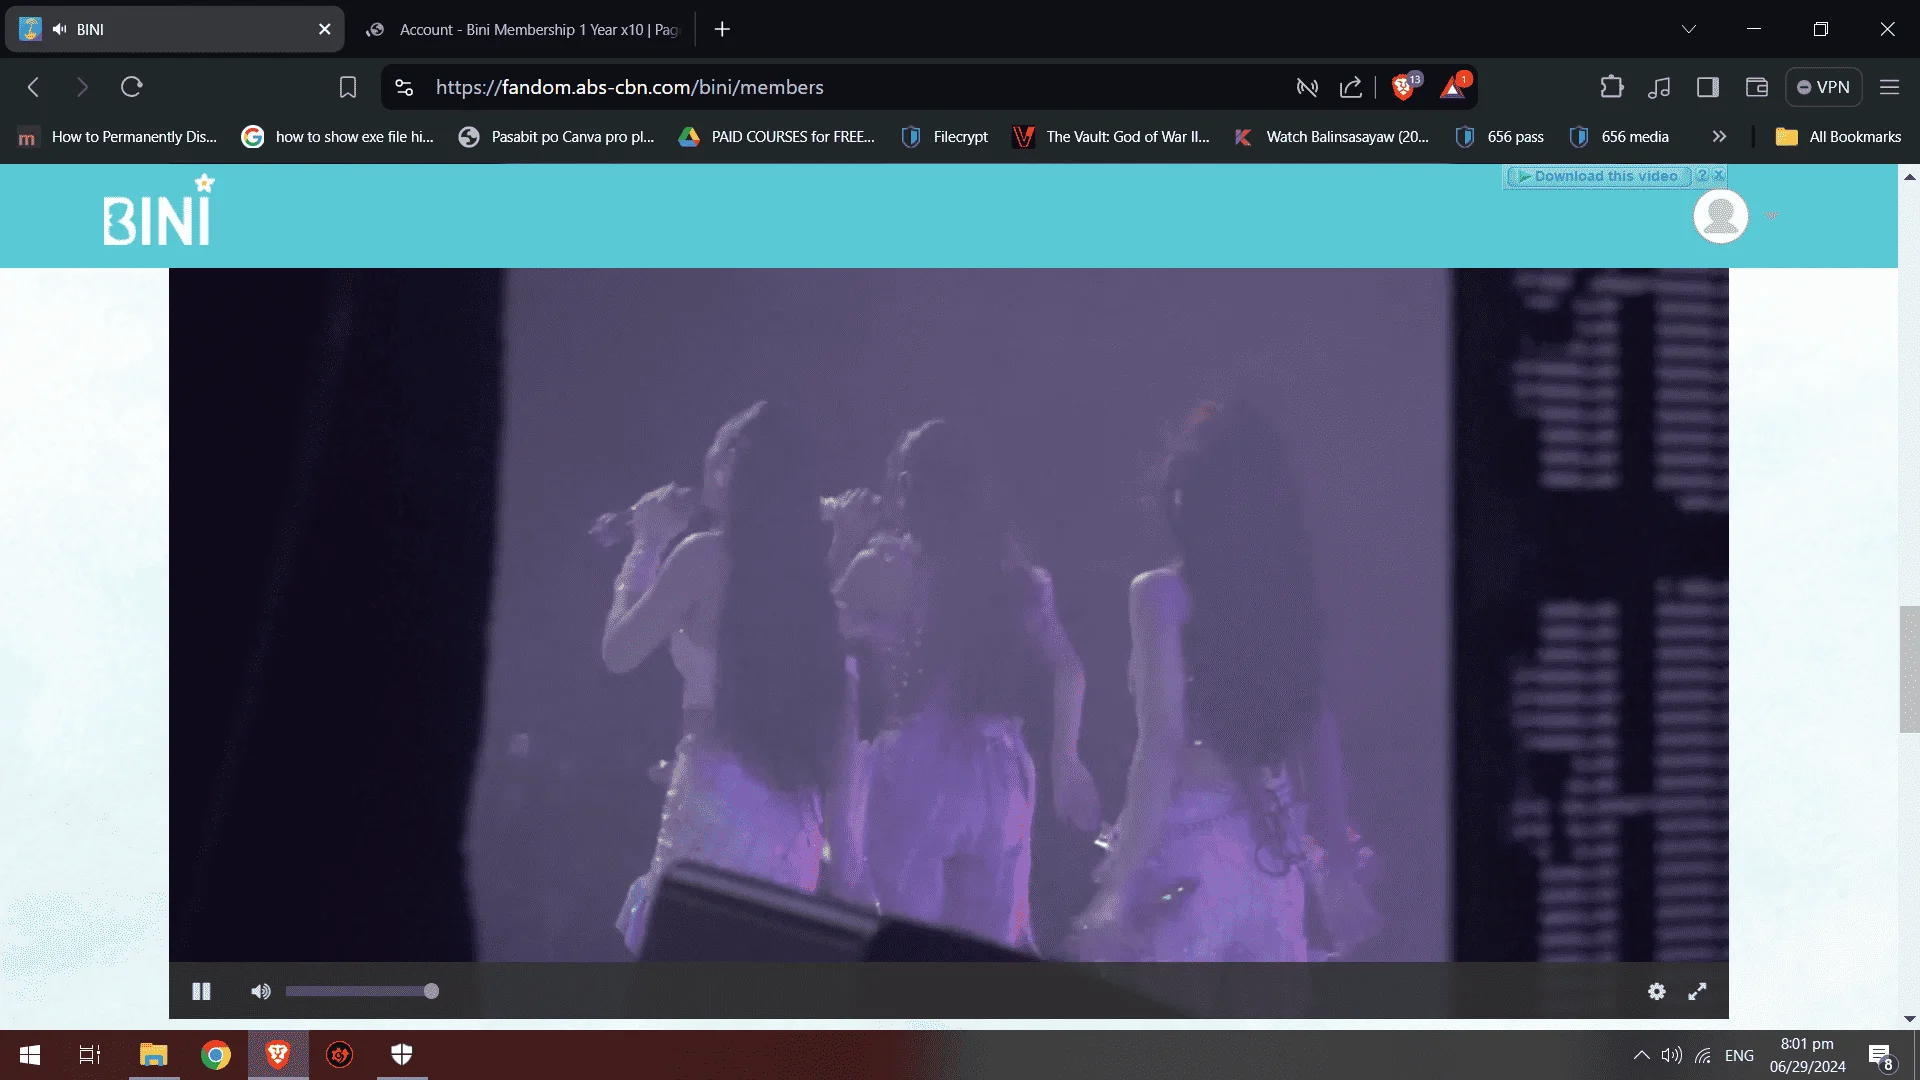The width and height of the screenshot is (1920, 1080).
Task: Go forward in browser history
Action: point(82,87)
